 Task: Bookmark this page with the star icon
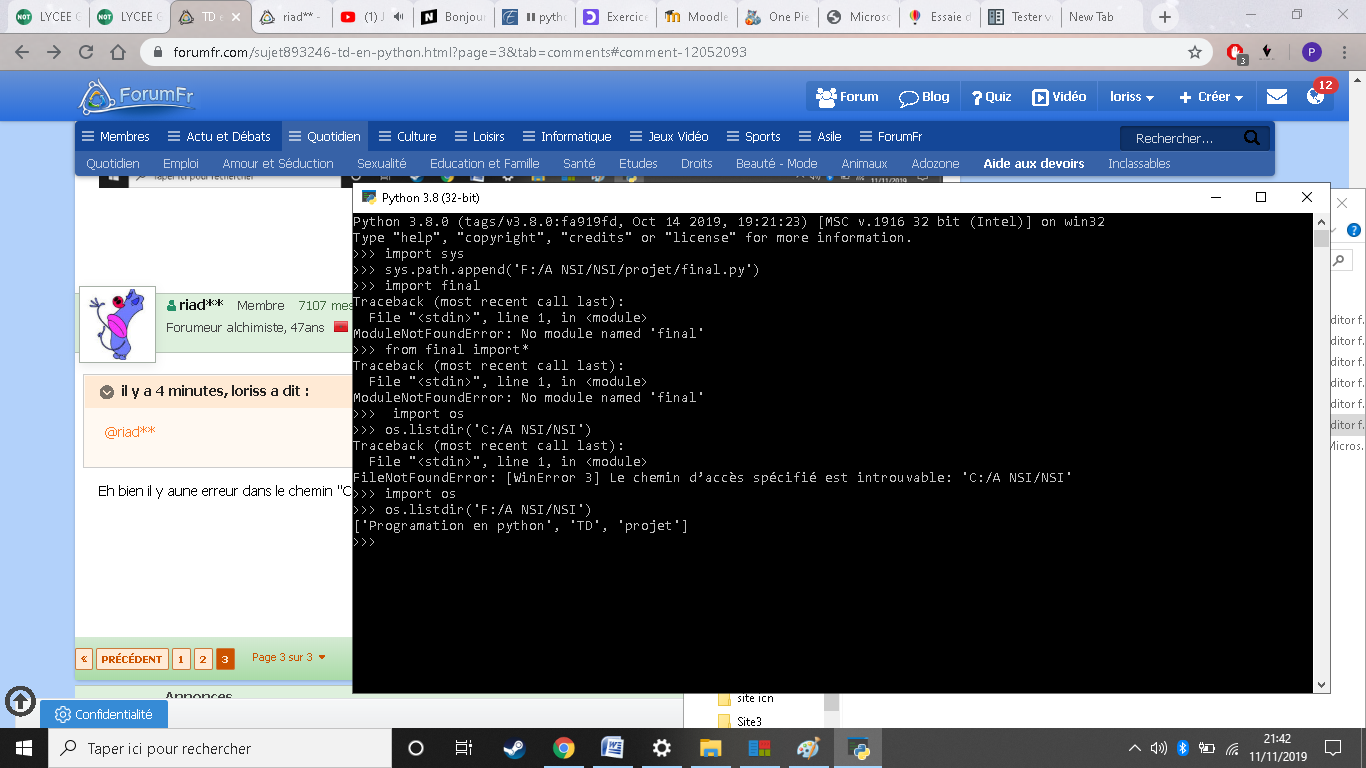1194,52
